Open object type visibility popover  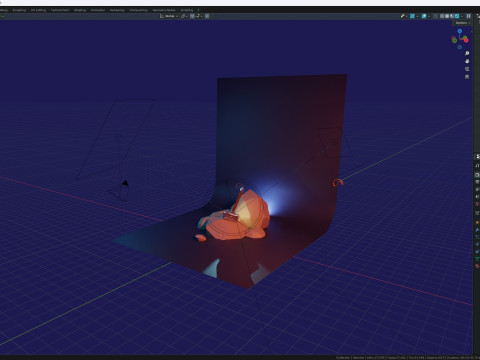404,16
